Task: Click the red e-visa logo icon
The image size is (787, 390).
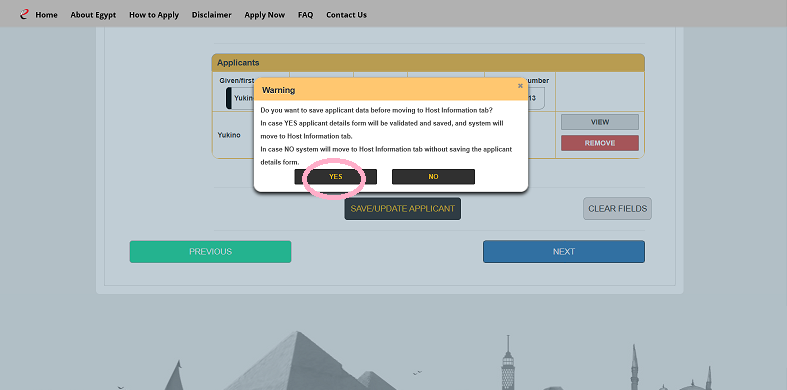Action: (x=24, y=14)
